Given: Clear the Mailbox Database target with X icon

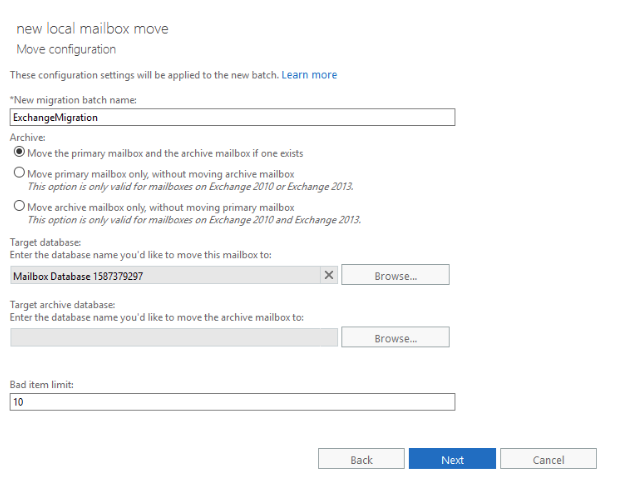Looking at the screenshot, I should [x=329, y=275].
